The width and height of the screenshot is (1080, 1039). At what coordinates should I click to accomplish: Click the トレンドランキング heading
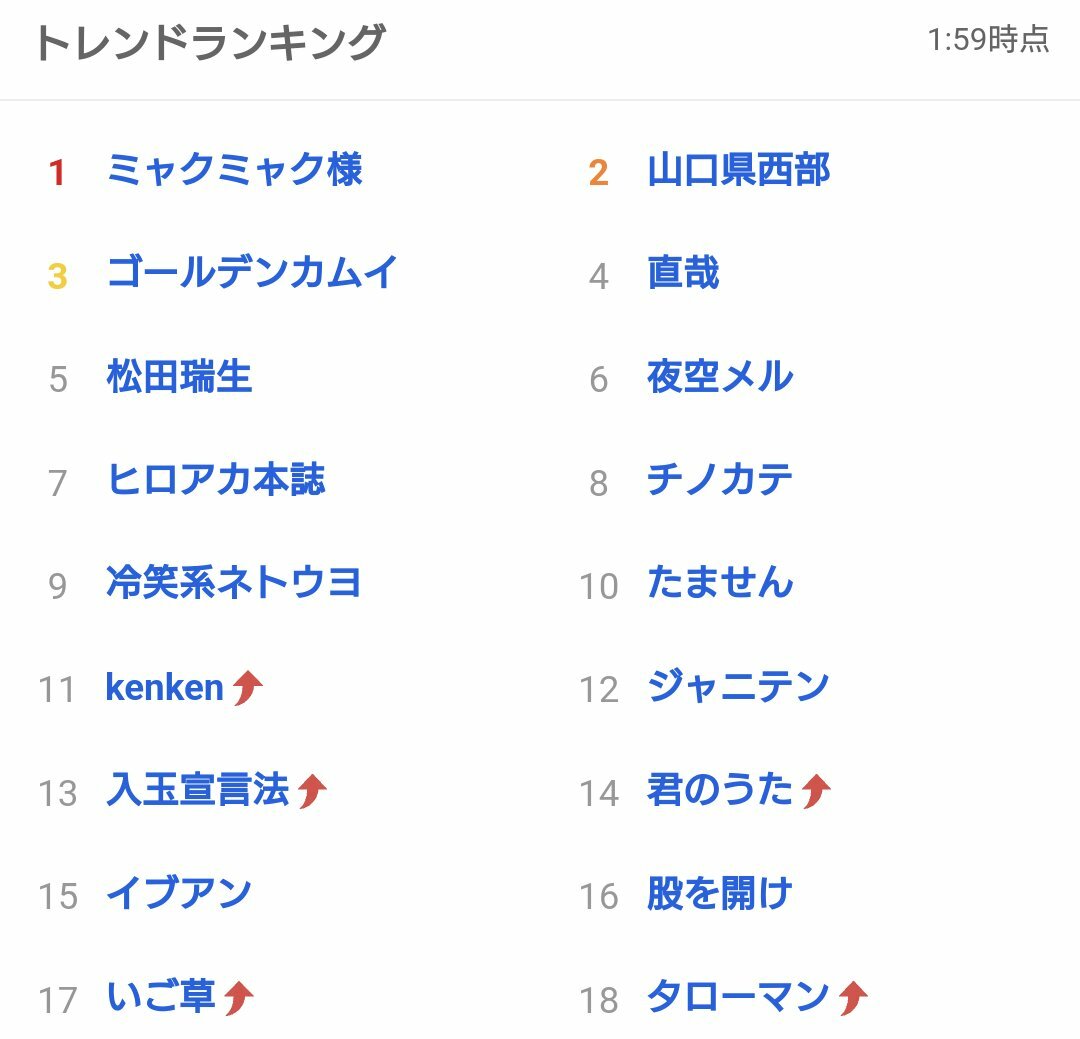[x=211, y=42]
